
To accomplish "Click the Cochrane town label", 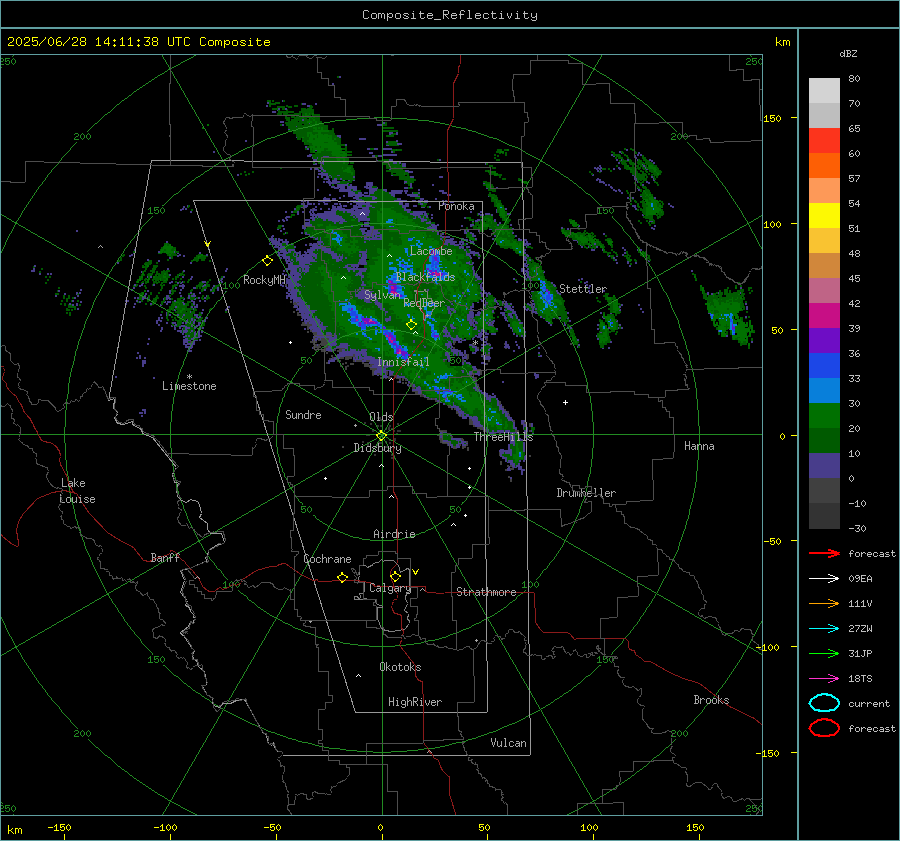I will click(x=327, y=559).
